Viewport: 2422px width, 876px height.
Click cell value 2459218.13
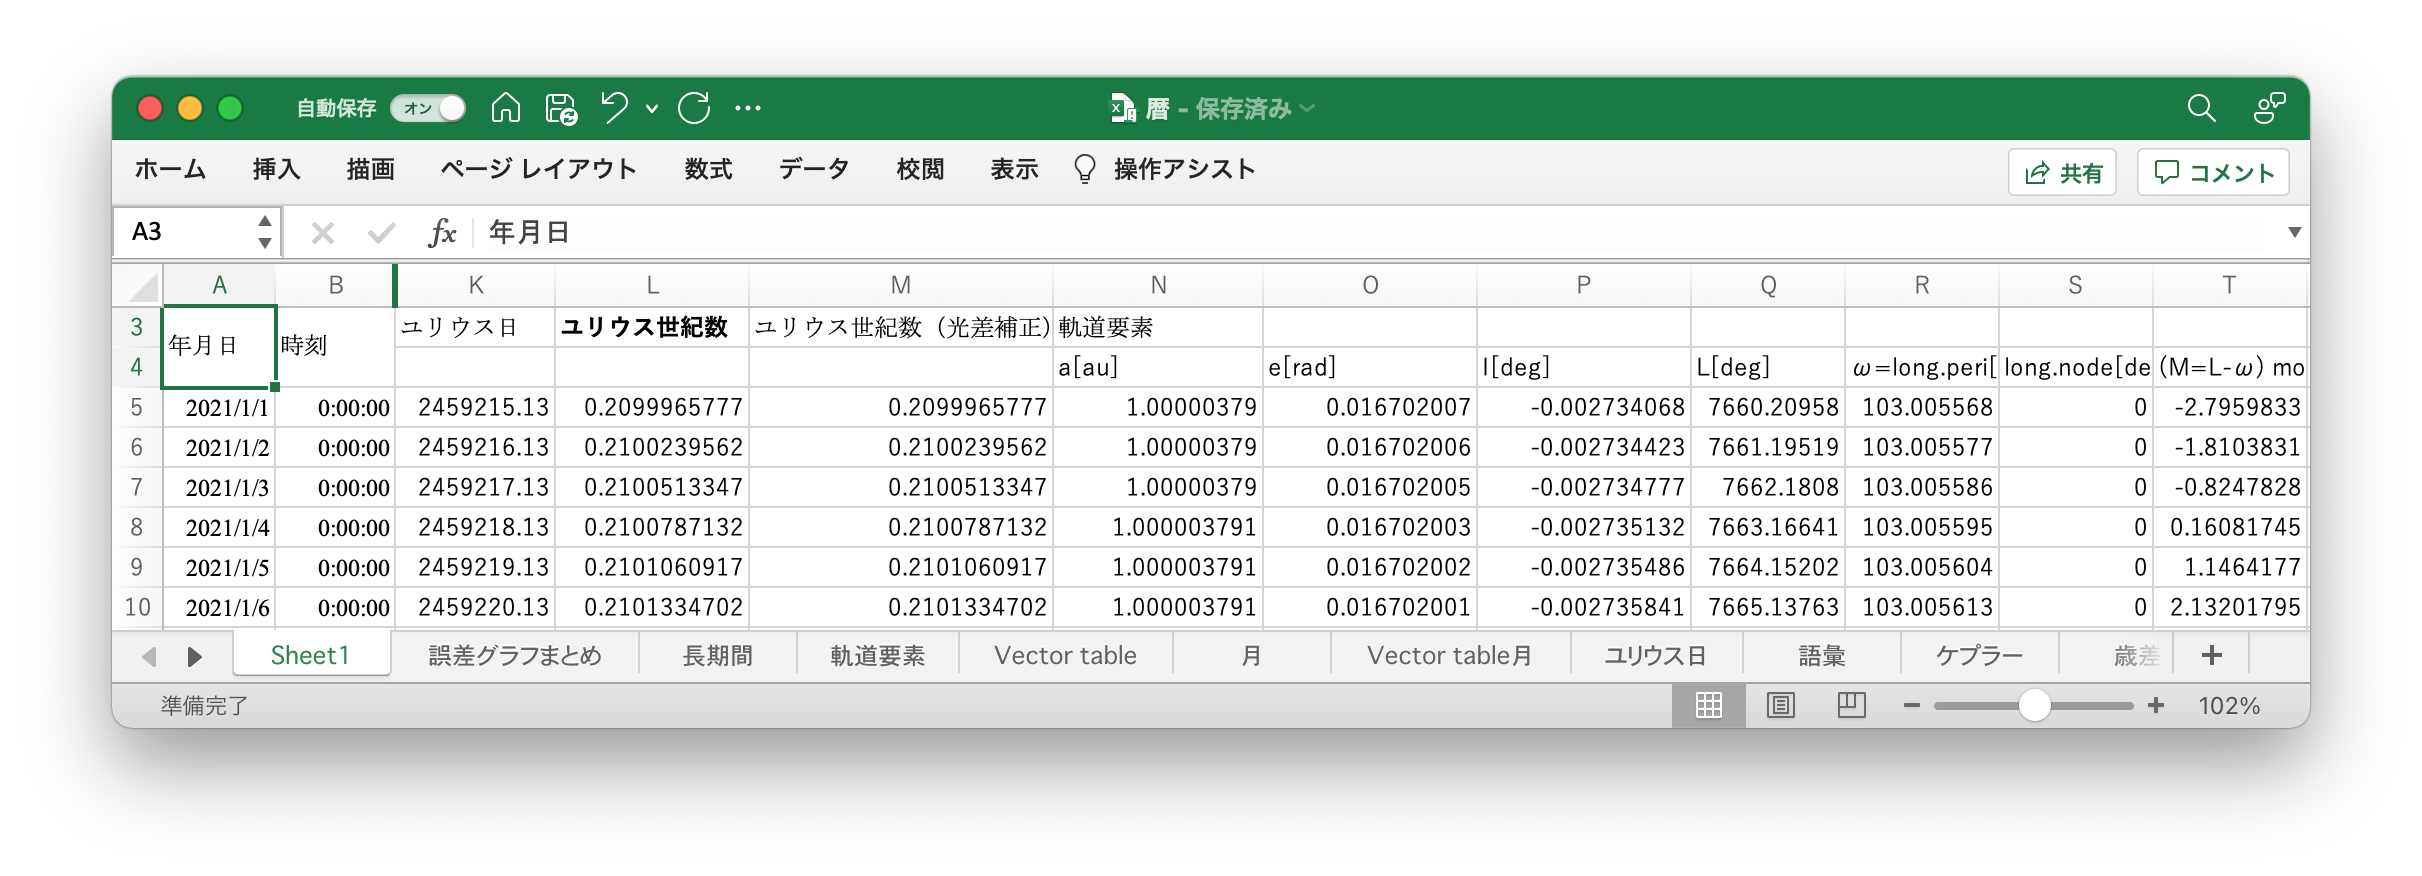[475, 527]
